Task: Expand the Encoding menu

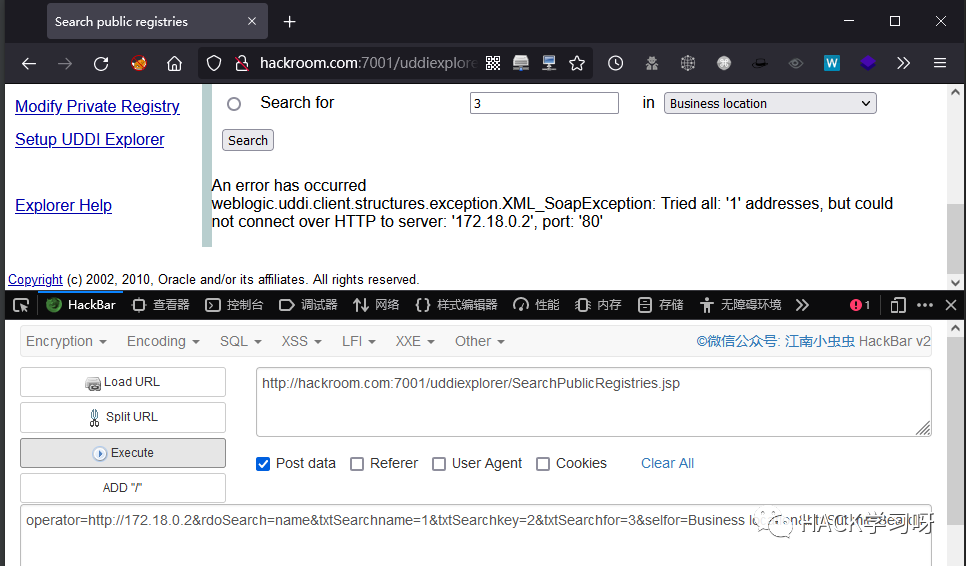Action: 163,341
